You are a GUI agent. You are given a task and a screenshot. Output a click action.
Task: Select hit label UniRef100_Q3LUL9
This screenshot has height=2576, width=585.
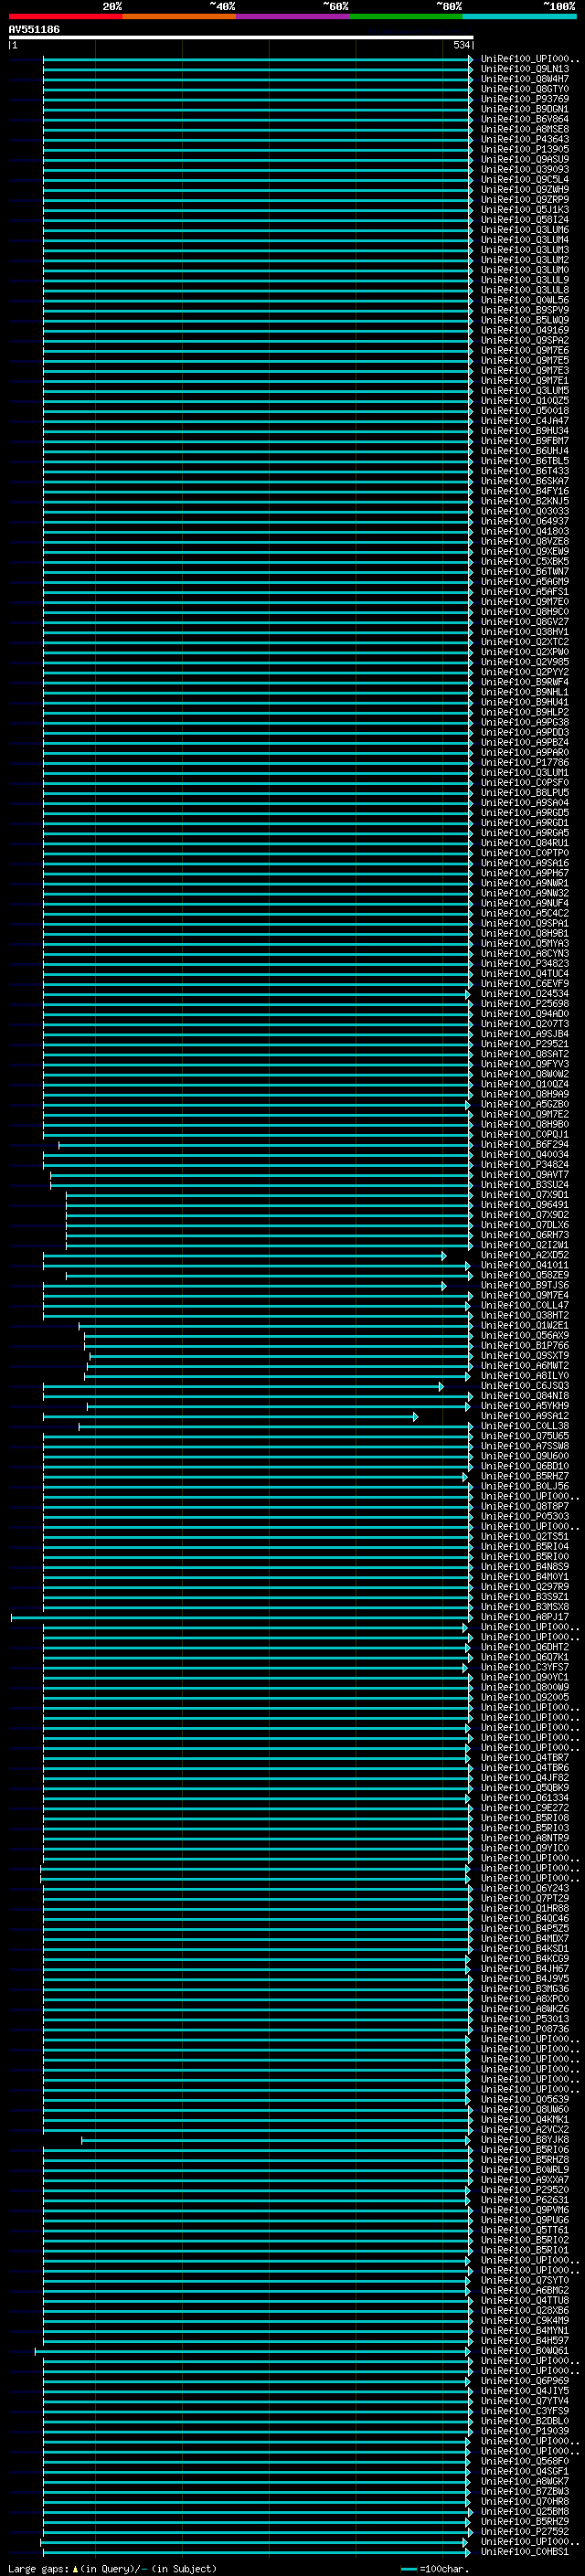[525, 280]
